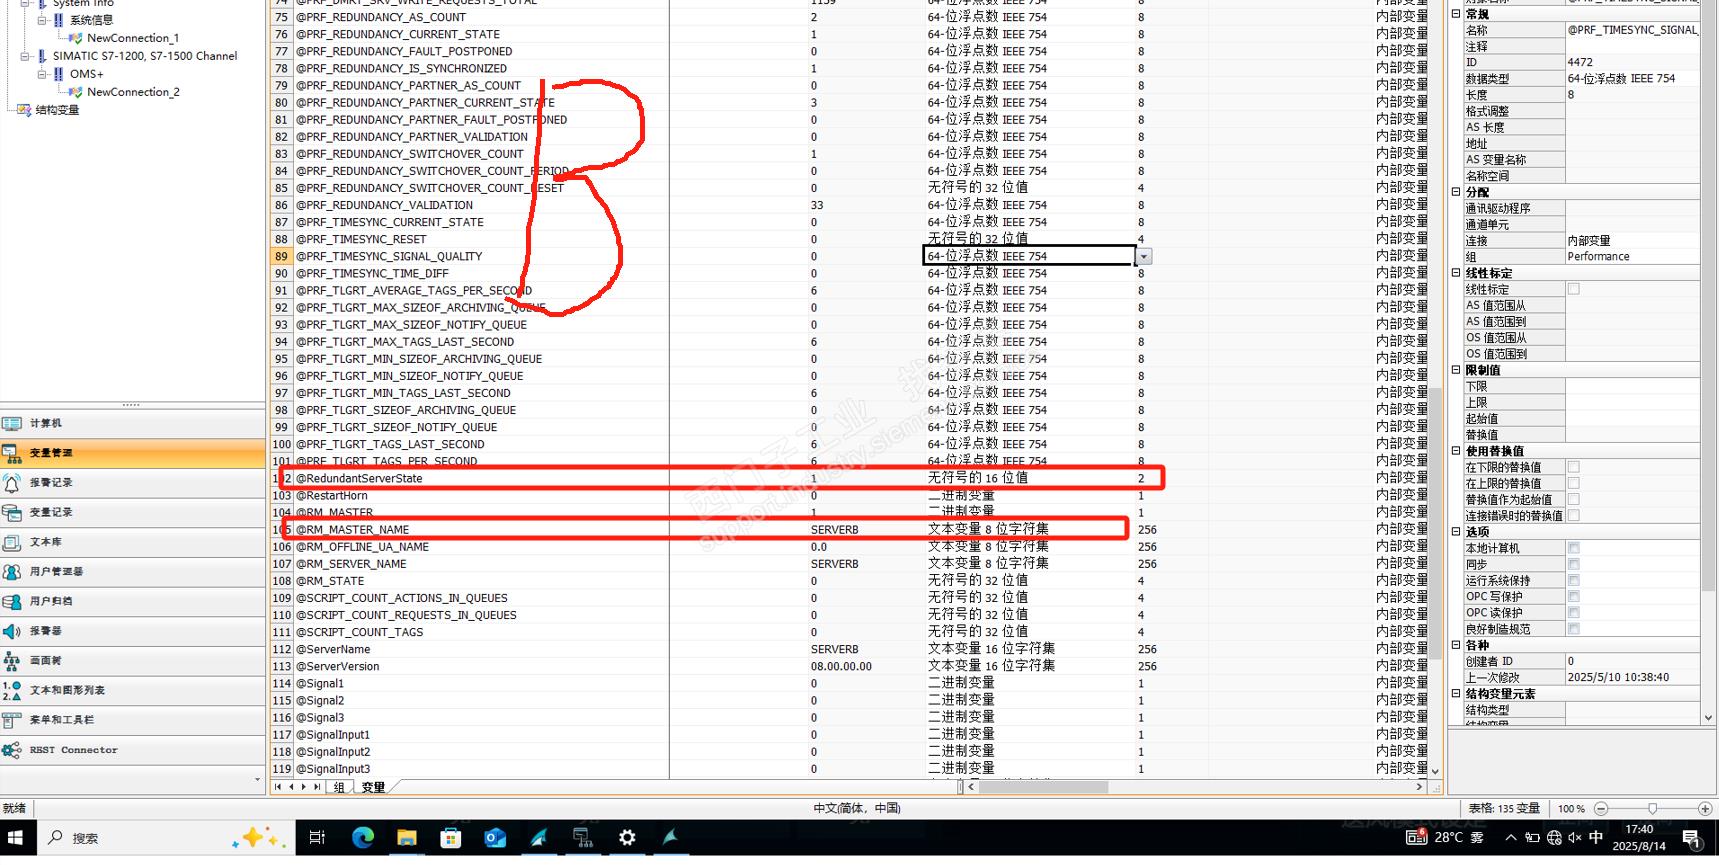Open Windows Start menu
This screenshot has height=865, width=1719.
click(17, 838)
